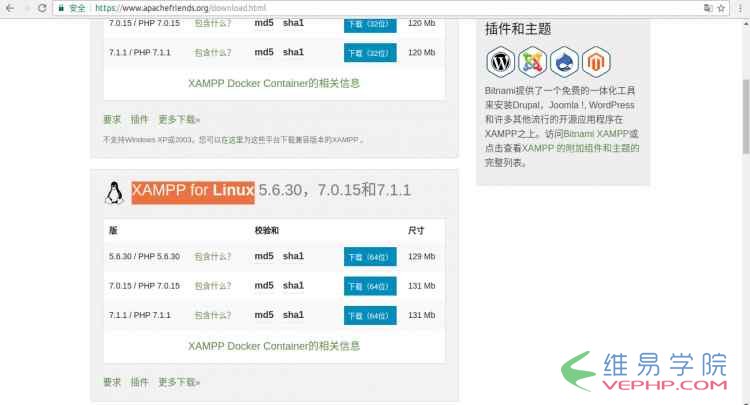Screen dimensions: 750x405
Task: Open 要求 requirements link in Windows section
Action: coord(112,119)
